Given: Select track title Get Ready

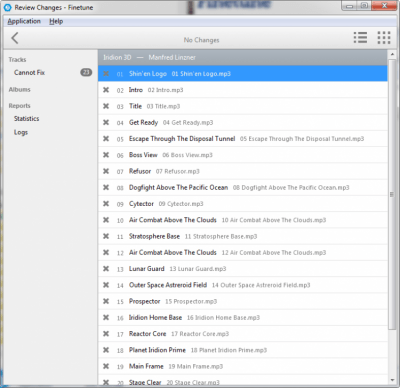Looking at the screenshot, I should point(143,122).
